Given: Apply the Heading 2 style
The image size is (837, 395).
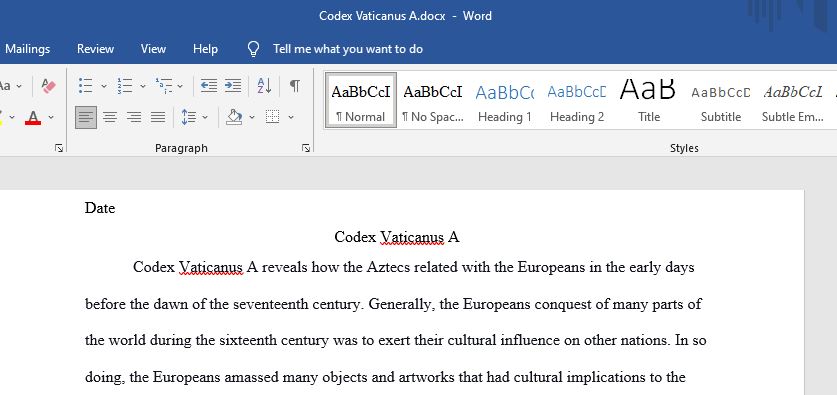Looking at the screenshot, I should (577, 100).
